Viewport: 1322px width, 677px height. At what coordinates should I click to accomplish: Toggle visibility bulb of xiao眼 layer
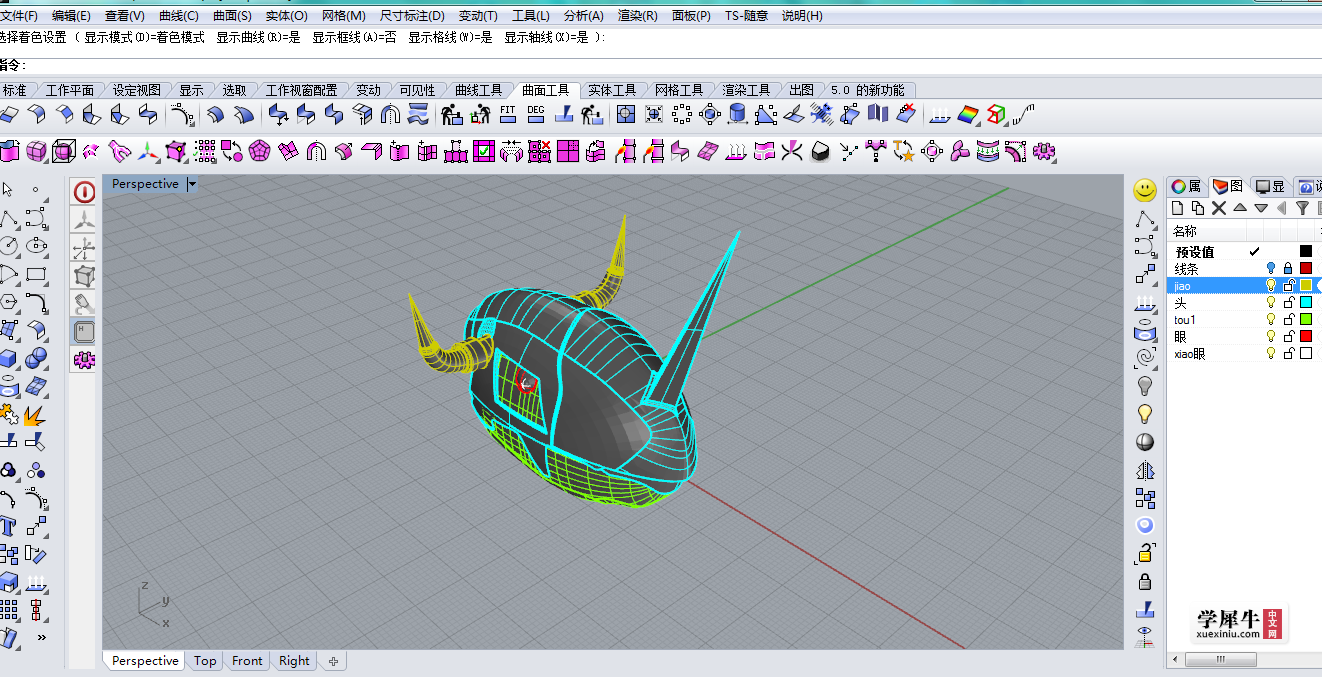(1271, 354)
